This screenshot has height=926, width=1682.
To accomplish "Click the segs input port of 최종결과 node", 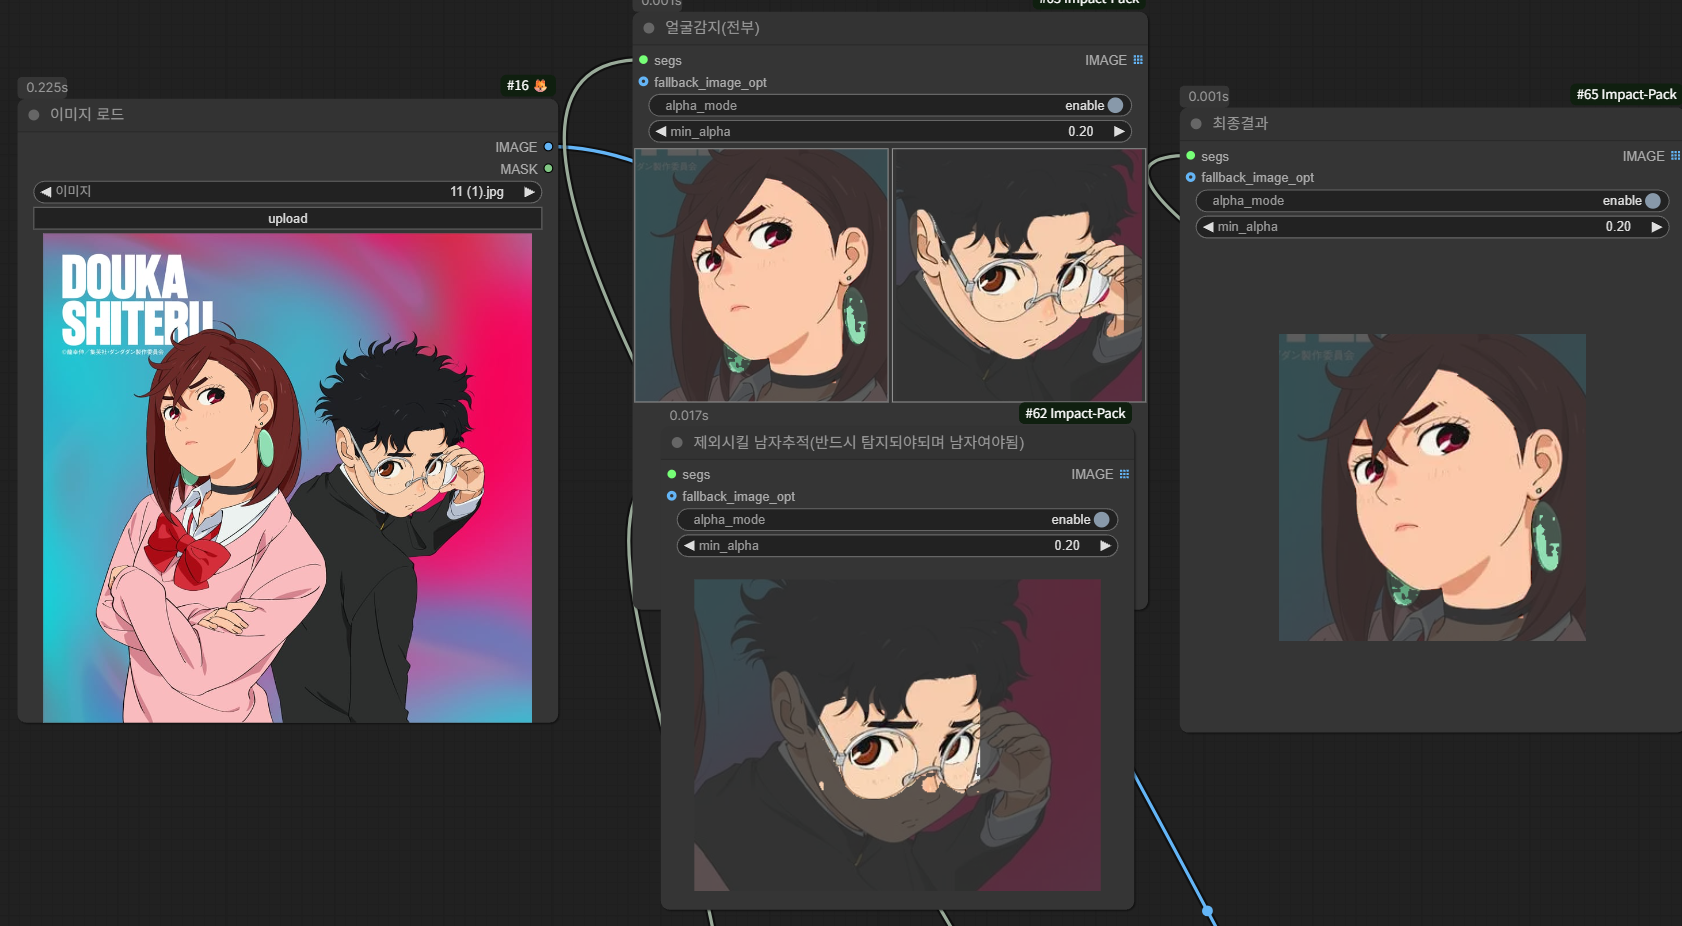I will click(x=1191, y=156).
